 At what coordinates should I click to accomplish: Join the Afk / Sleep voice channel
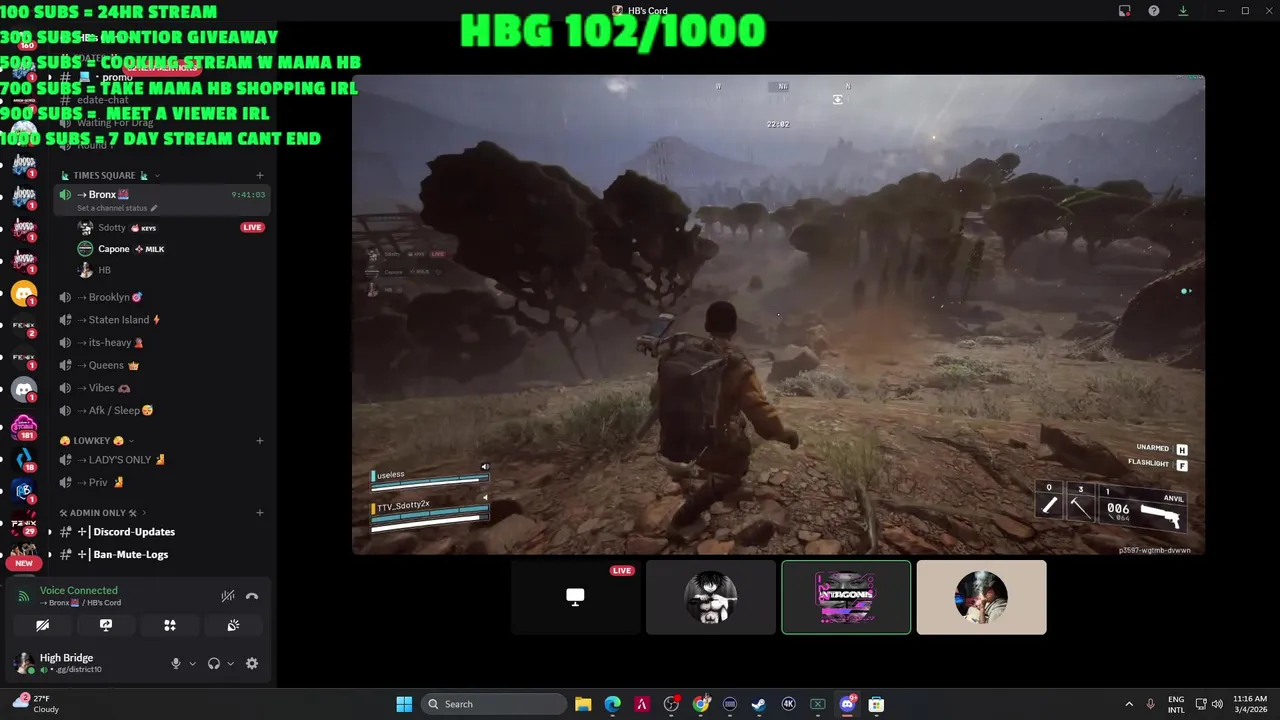coord(161,410)
